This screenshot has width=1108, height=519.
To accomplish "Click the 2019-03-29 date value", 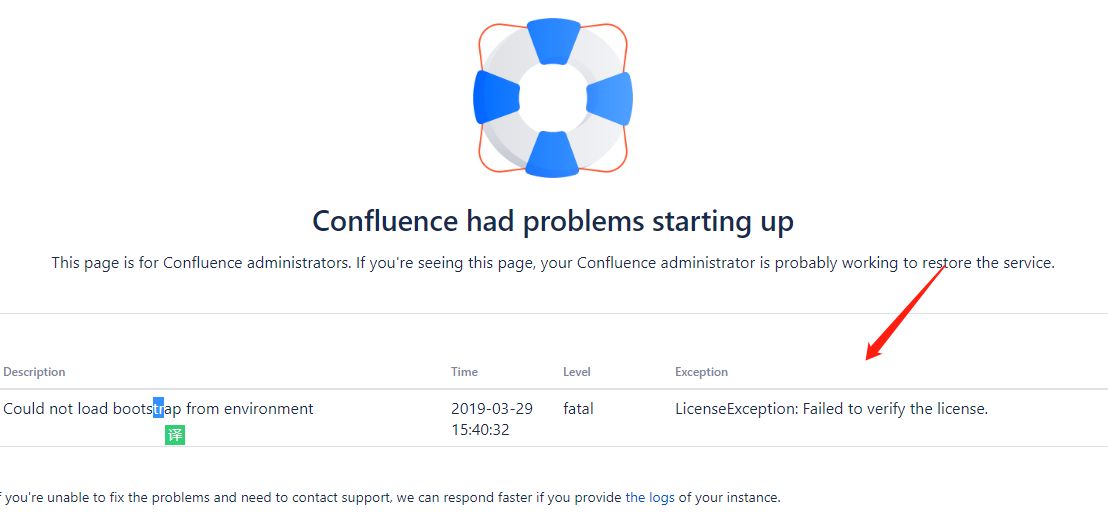I will (492, 409).
